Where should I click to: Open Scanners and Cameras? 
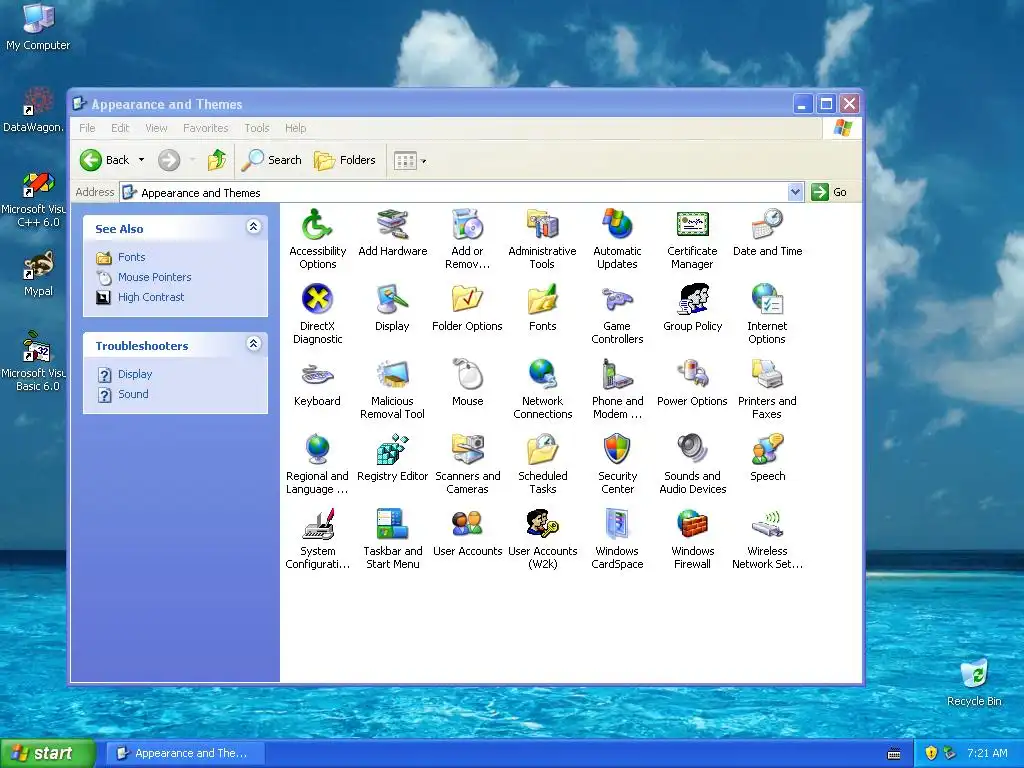pyautogui.click(x=468, y=464)
